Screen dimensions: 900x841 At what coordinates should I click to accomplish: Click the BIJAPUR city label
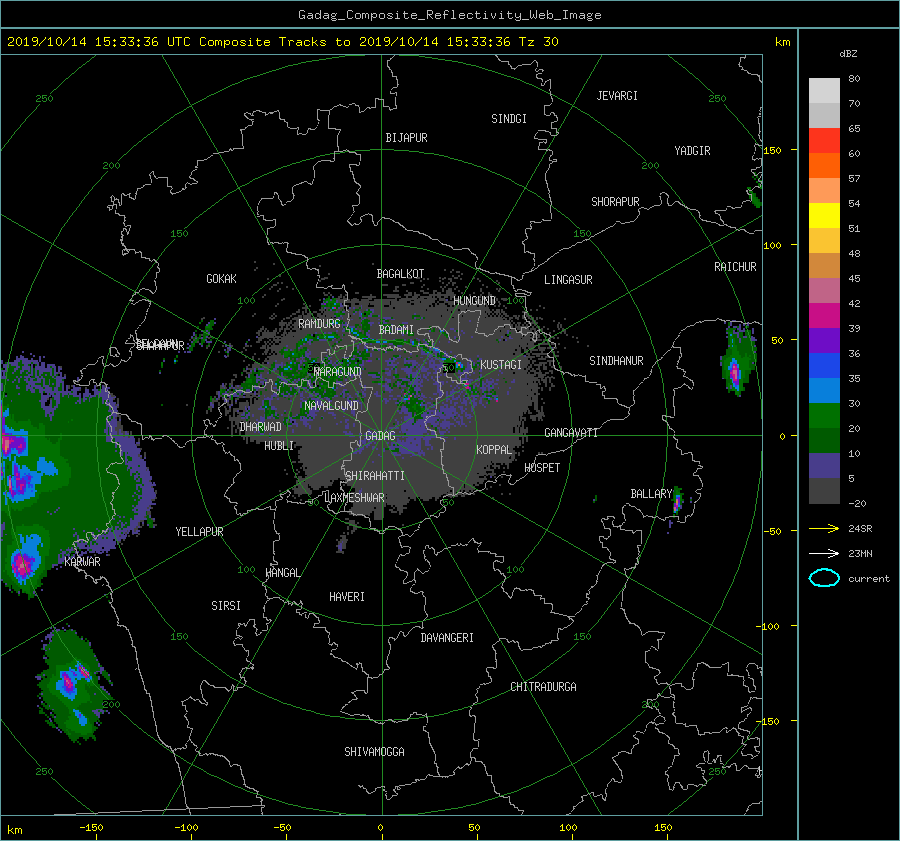coord(406,138)
